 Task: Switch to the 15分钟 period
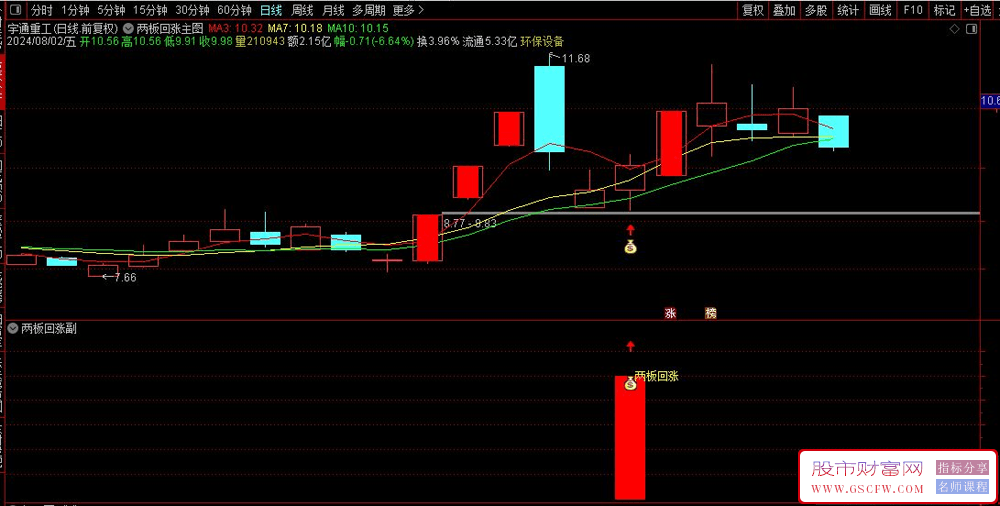[x=150, y=10]
